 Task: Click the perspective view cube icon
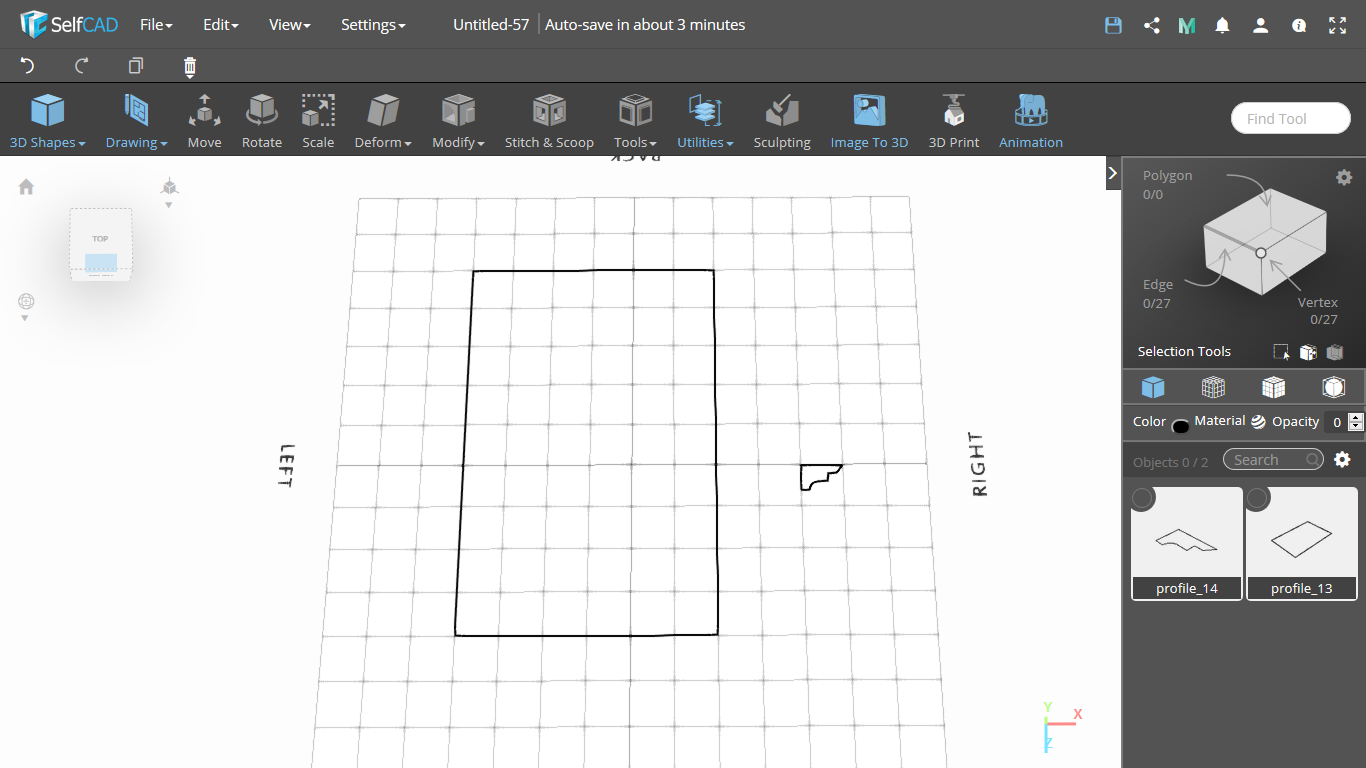(169, 186)
